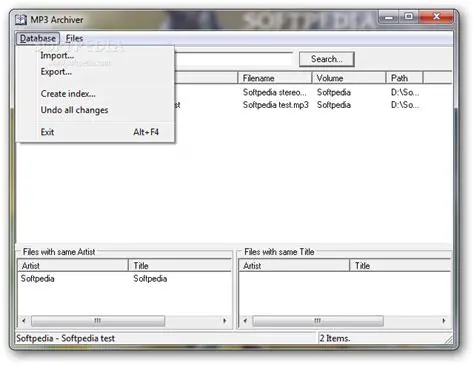This screenshot has height=365, width=474.
Task: Select Create index... menu entry
Action: click(x=96, y=94)
